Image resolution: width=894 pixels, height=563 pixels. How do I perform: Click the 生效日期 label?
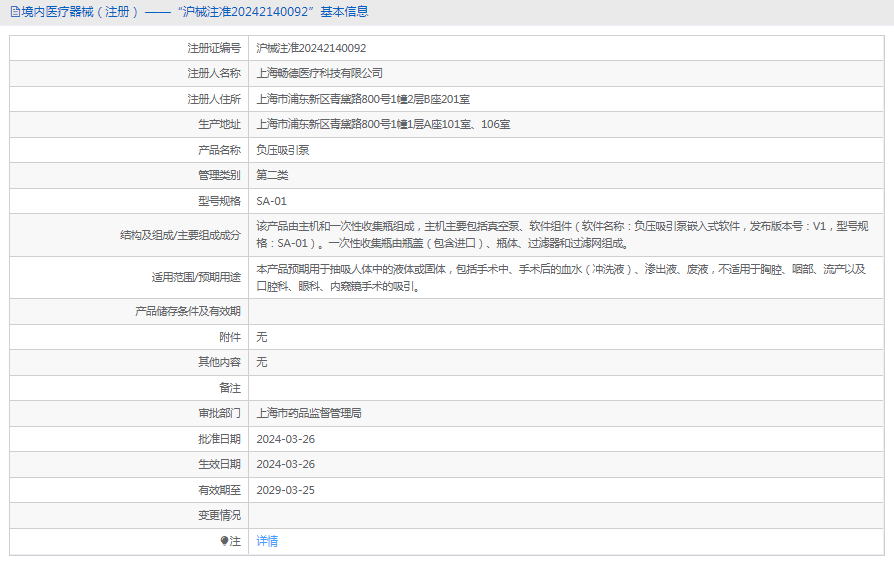pyautogui.click(x=219, y=464)
